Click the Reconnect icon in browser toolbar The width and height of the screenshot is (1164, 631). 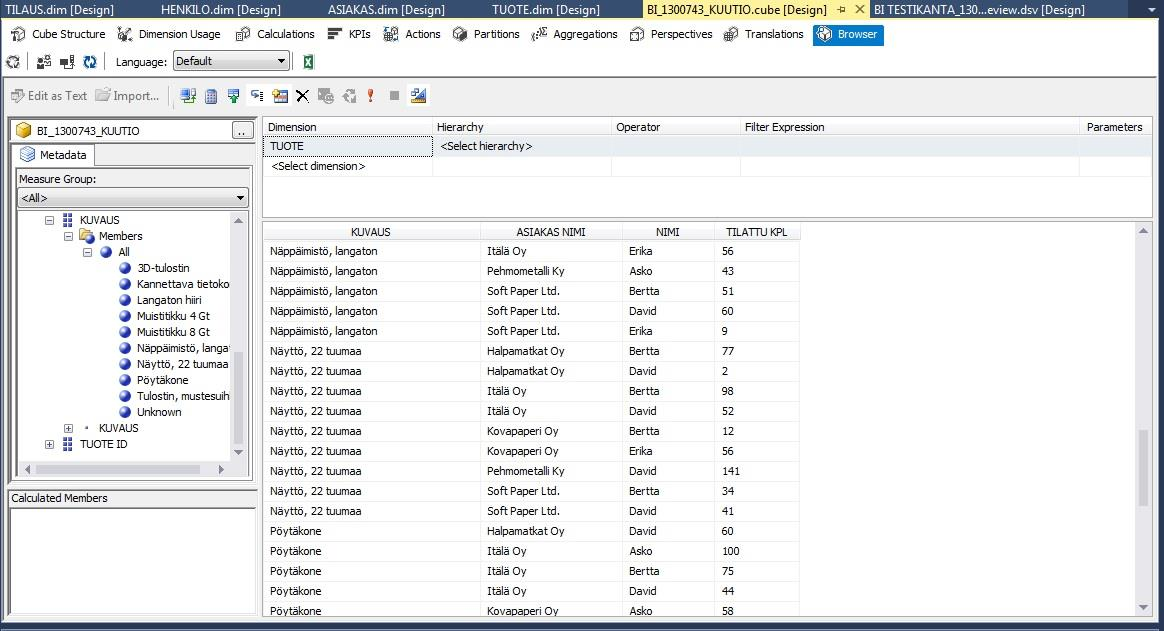coord(67,62)
